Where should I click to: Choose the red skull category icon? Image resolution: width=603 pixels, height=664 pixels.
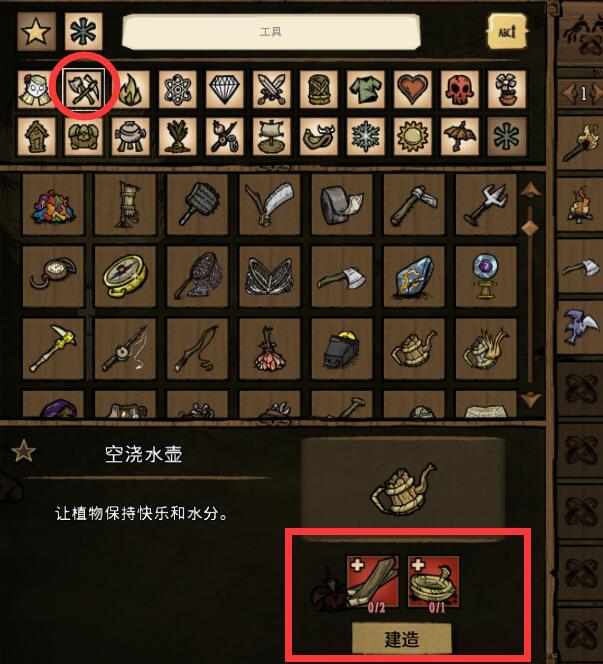[x=459, y=89]
